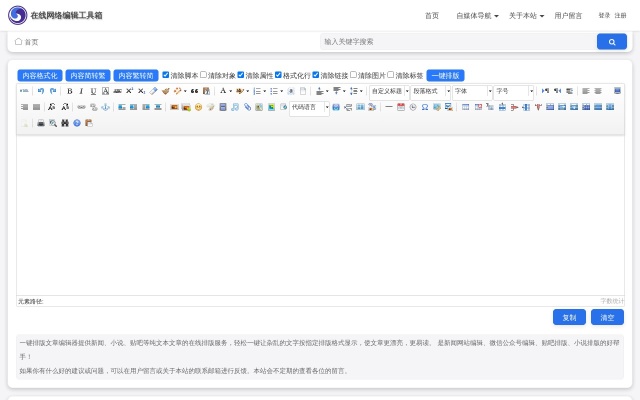Screen dimensions: 640x400
Task: Apply underline using the U icon
Action: [93, 91]
